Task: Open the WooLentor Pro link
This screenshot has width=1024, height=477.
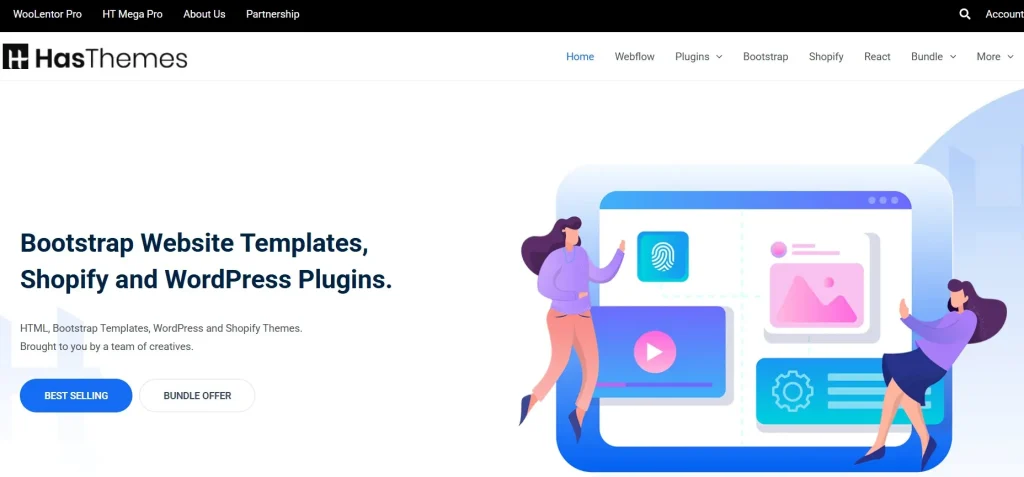Action: pyautogui.click(x=47, y=14)
